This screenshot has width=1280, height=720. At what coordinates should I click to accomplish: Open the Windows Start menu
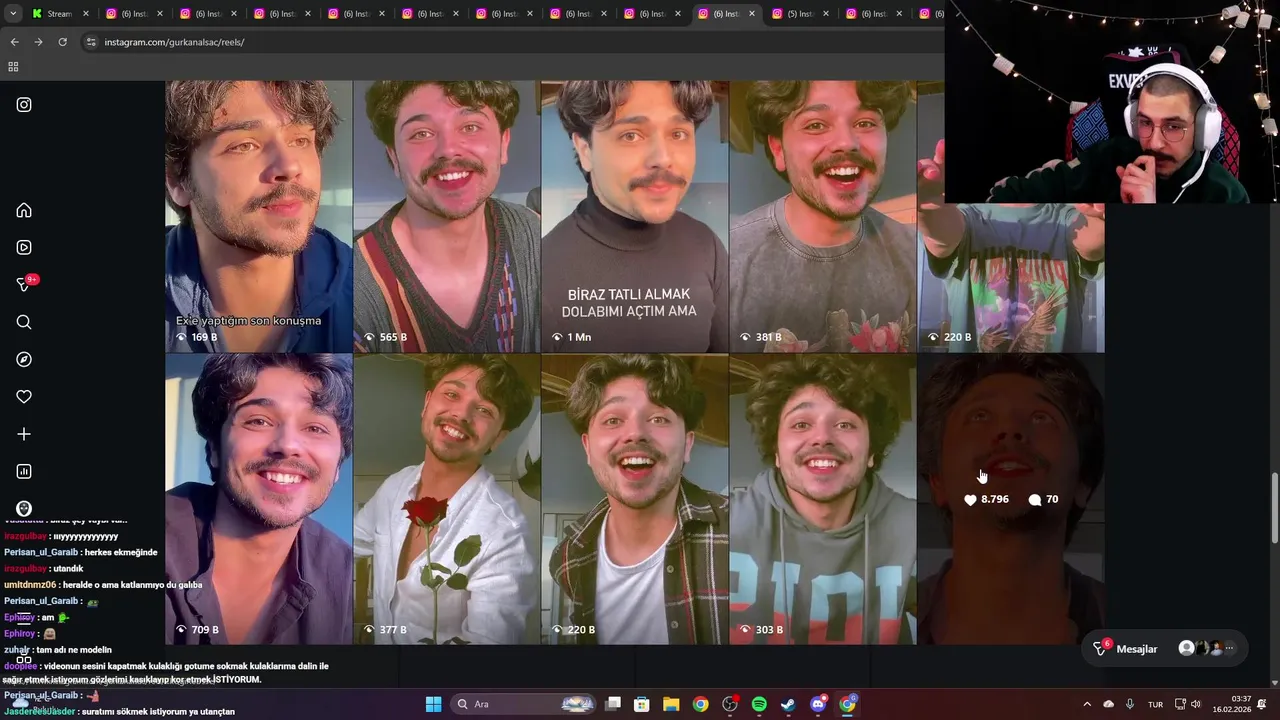433,704
